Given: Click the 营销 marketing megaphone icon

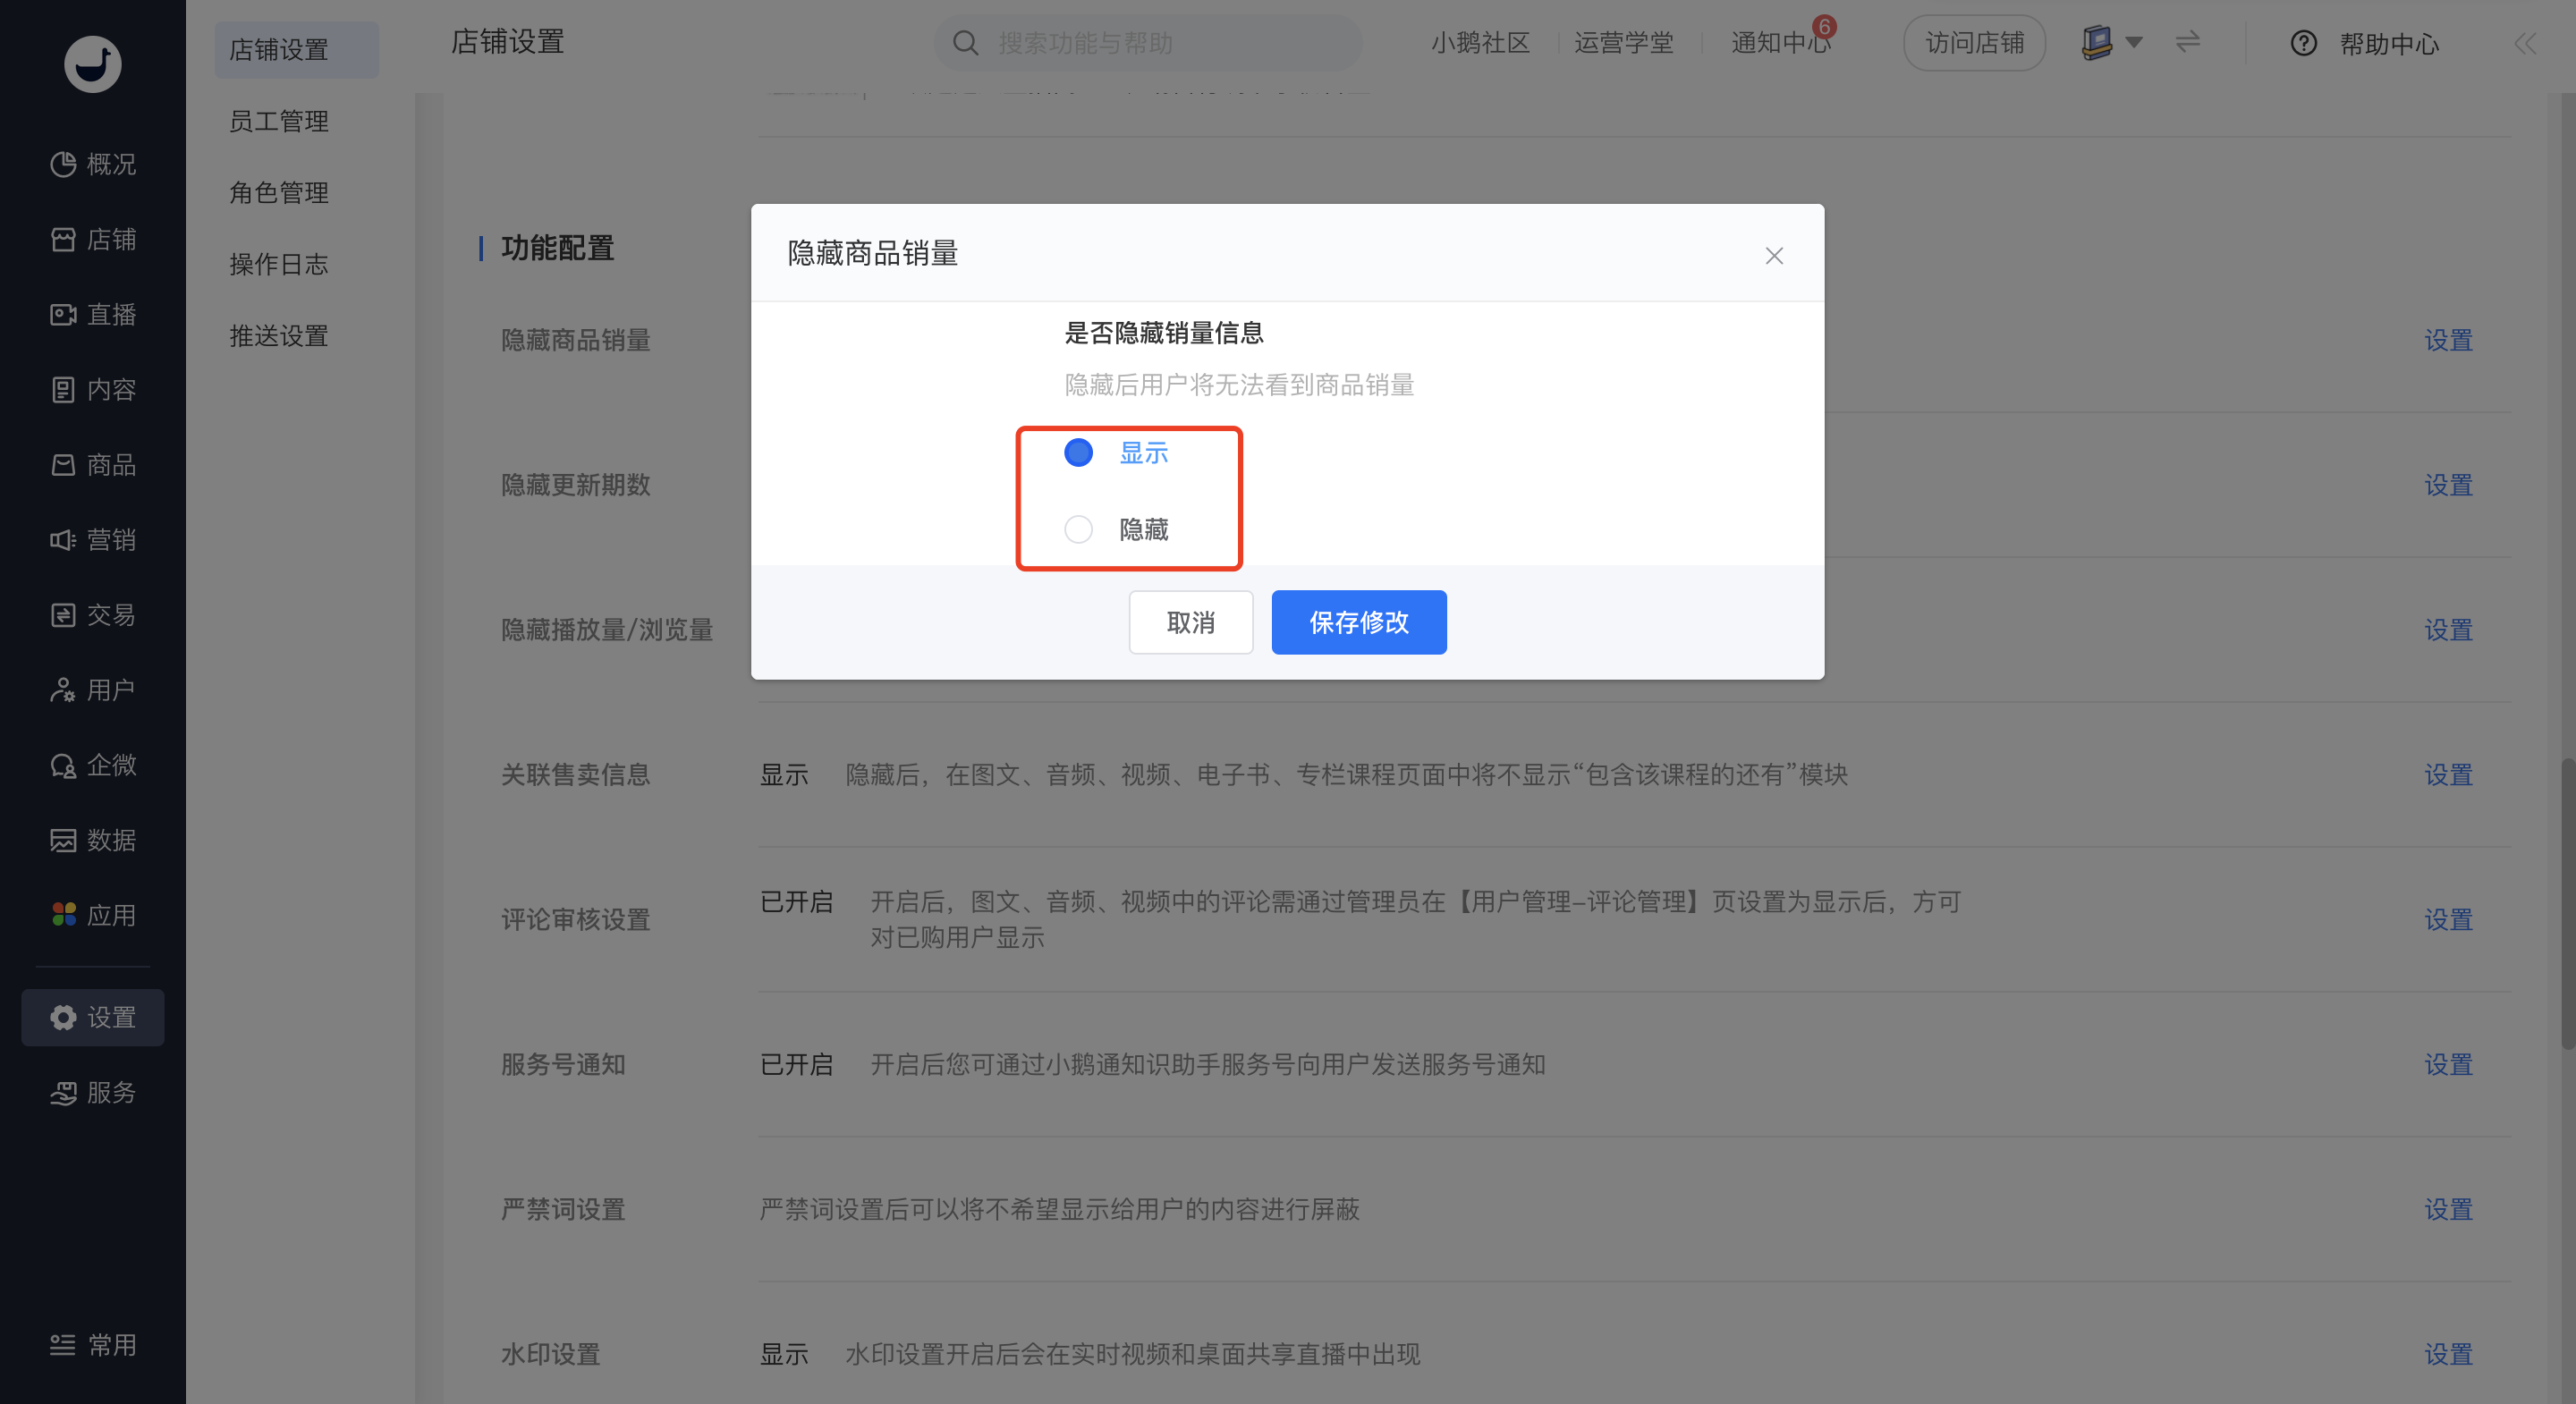Looking at the screenshot, I should 63,540.
